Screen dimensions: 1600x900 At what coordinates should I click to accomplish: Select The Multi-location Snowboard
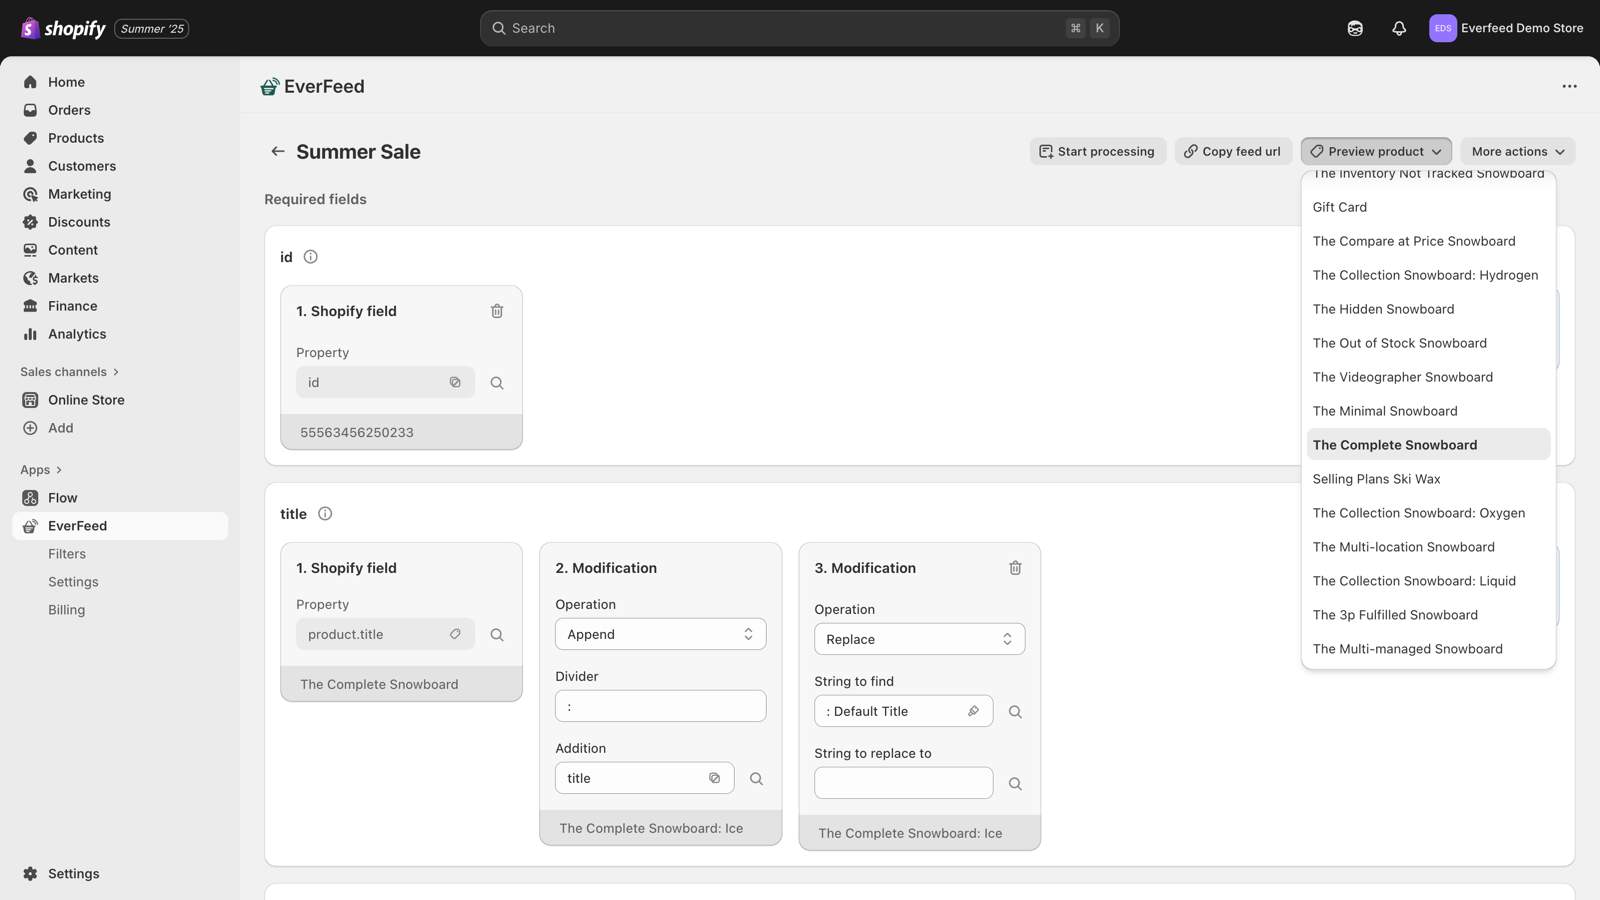[1428, 547]
